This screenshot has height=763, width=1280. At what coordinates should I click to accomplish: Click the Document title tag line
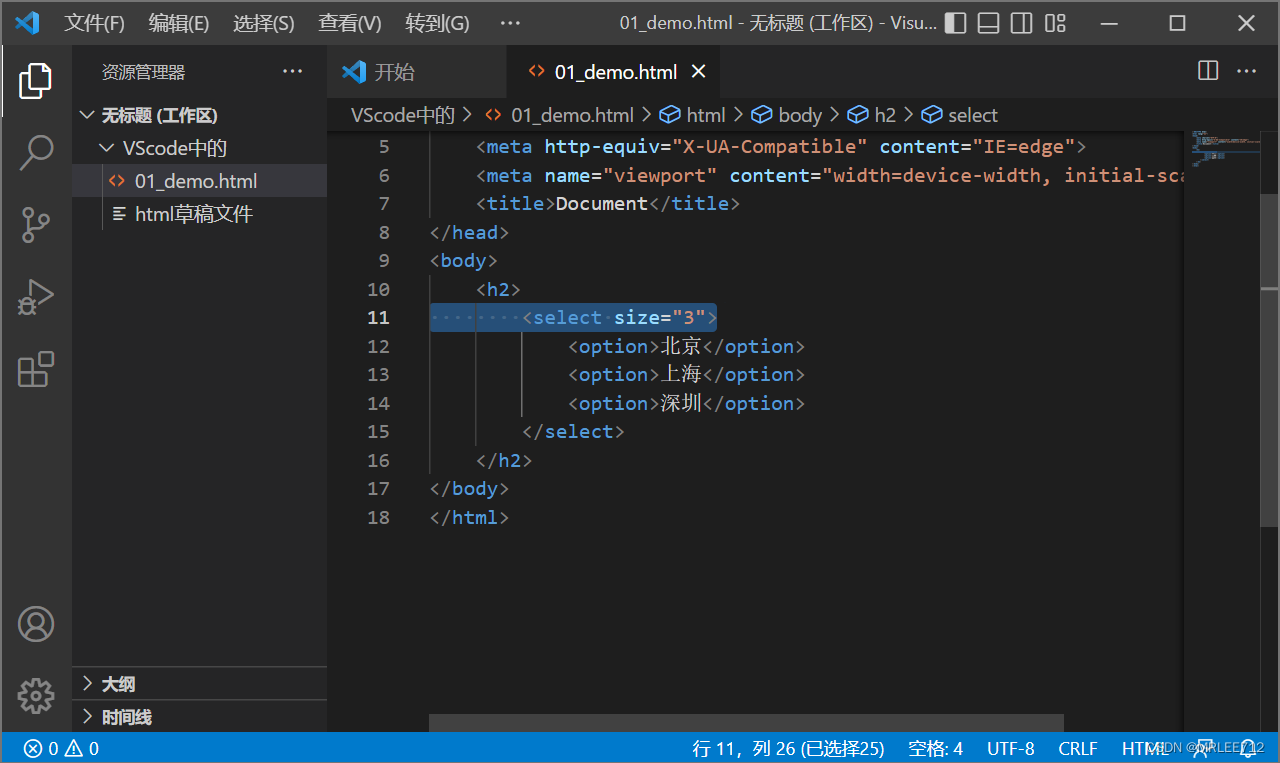[x=608, y=203]
